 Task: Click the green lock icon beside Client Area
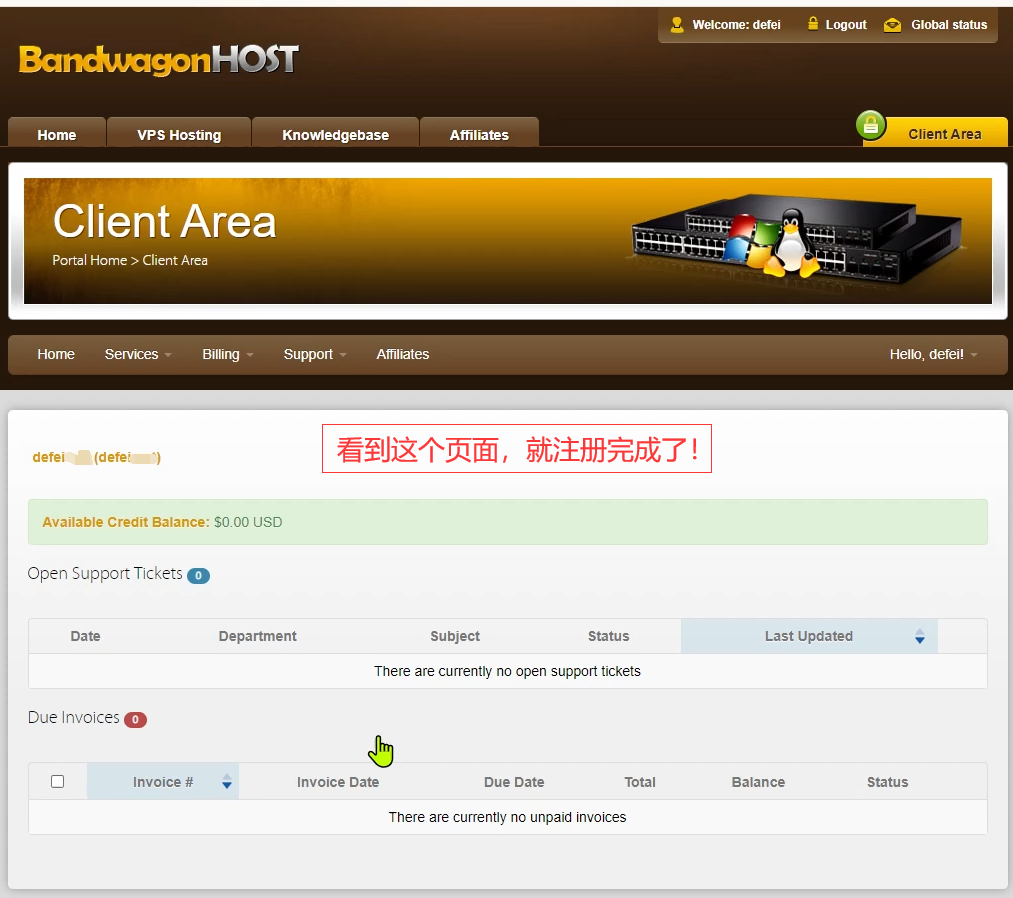[870, 125]
